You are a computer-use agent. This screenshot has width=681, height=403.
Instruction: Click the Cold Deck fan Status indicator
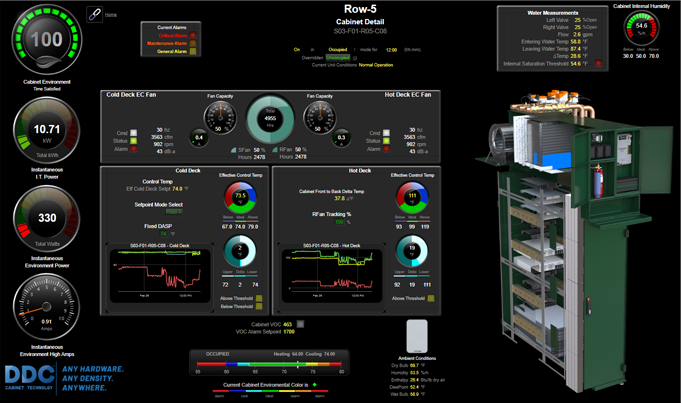[x=134, y=141]
